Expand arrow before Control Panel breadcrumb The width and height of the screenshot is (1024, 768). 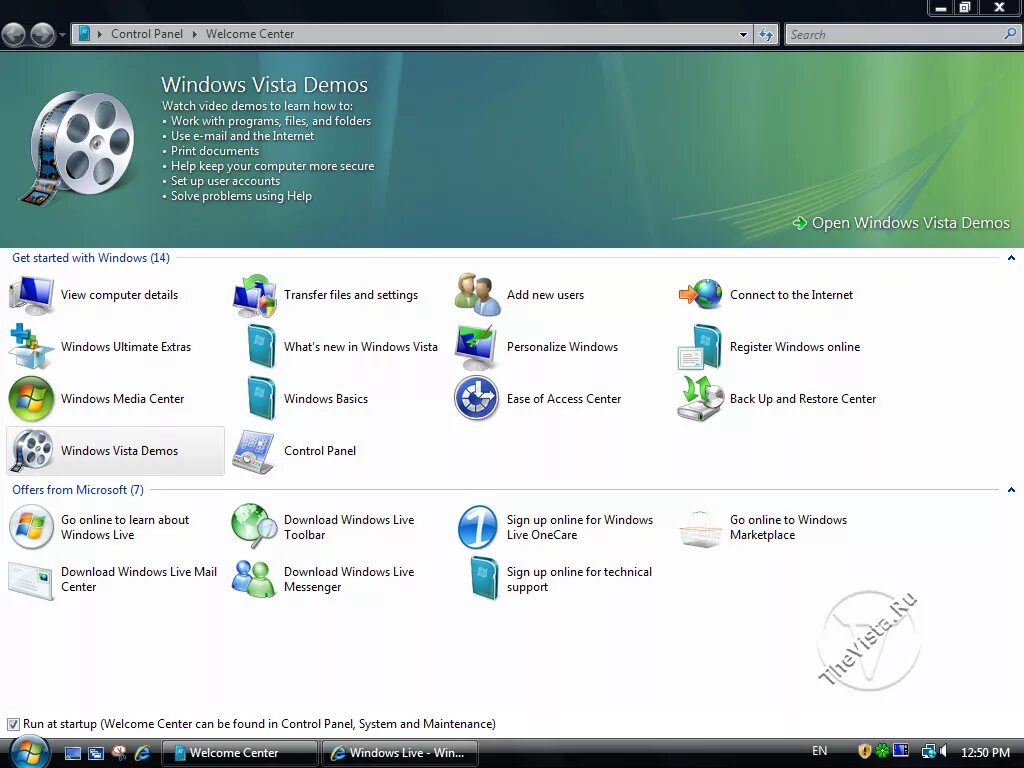[x=100, y=34]
